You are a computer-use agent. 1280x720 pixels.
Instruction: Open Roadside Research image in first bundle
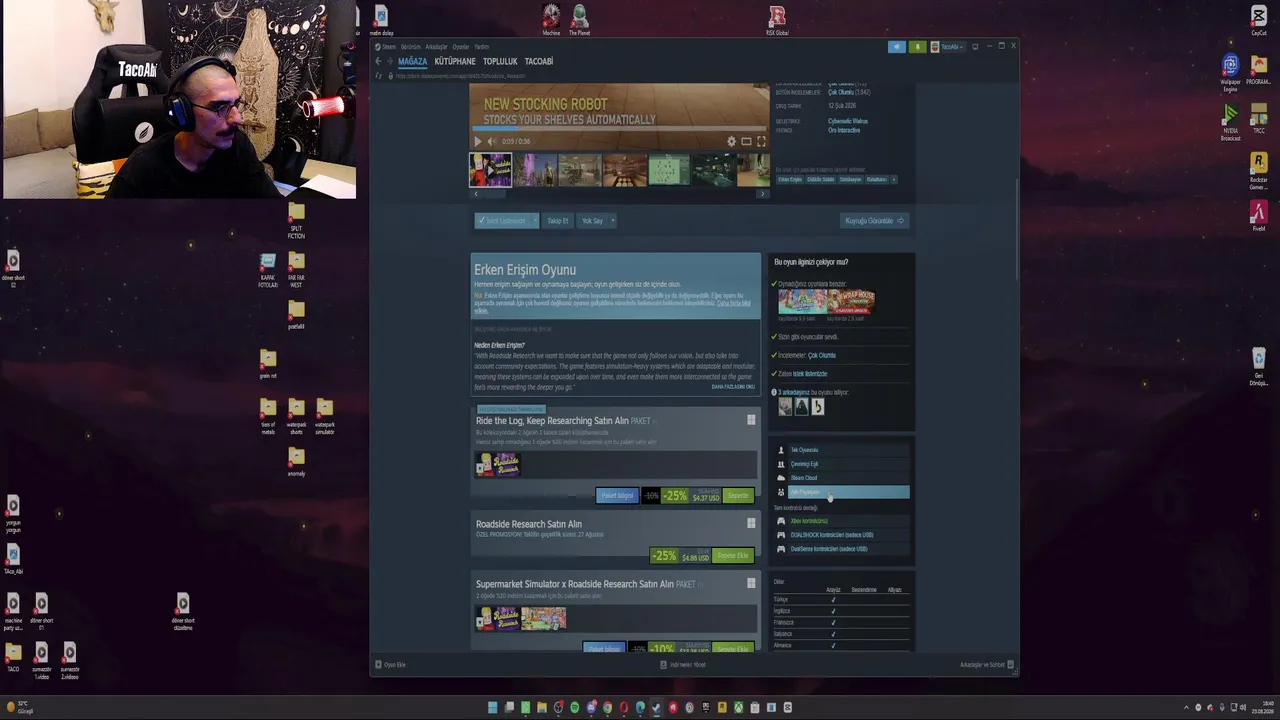[497, 465]
